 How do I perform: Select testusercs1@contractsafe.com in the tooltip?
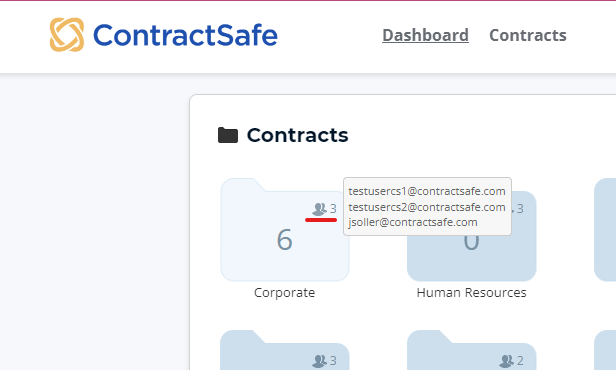[427, 191]
